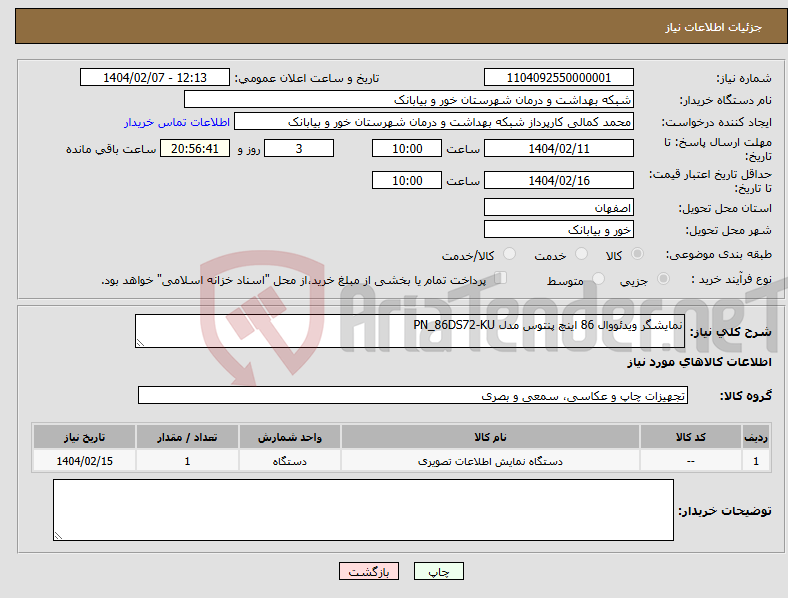
Task: Toggle the treasury bonds payment checkbox
Action: pyautogui.click(x=500, y=278)
